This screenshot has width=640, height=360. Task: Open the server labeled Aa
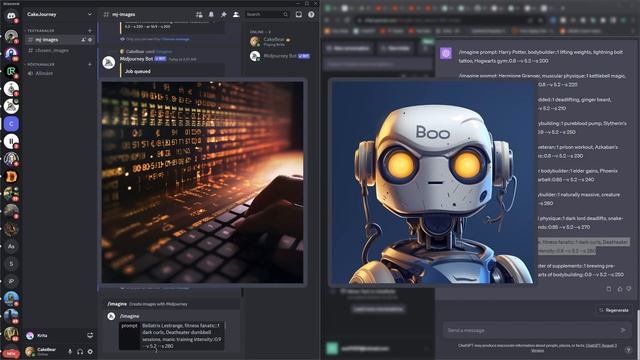(x=11, y=247)
